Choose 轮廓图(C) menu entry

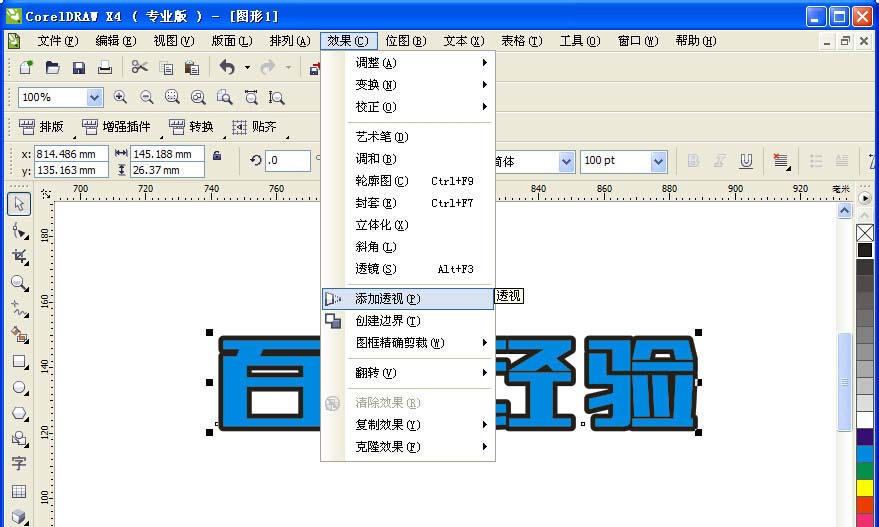point(408,181)
